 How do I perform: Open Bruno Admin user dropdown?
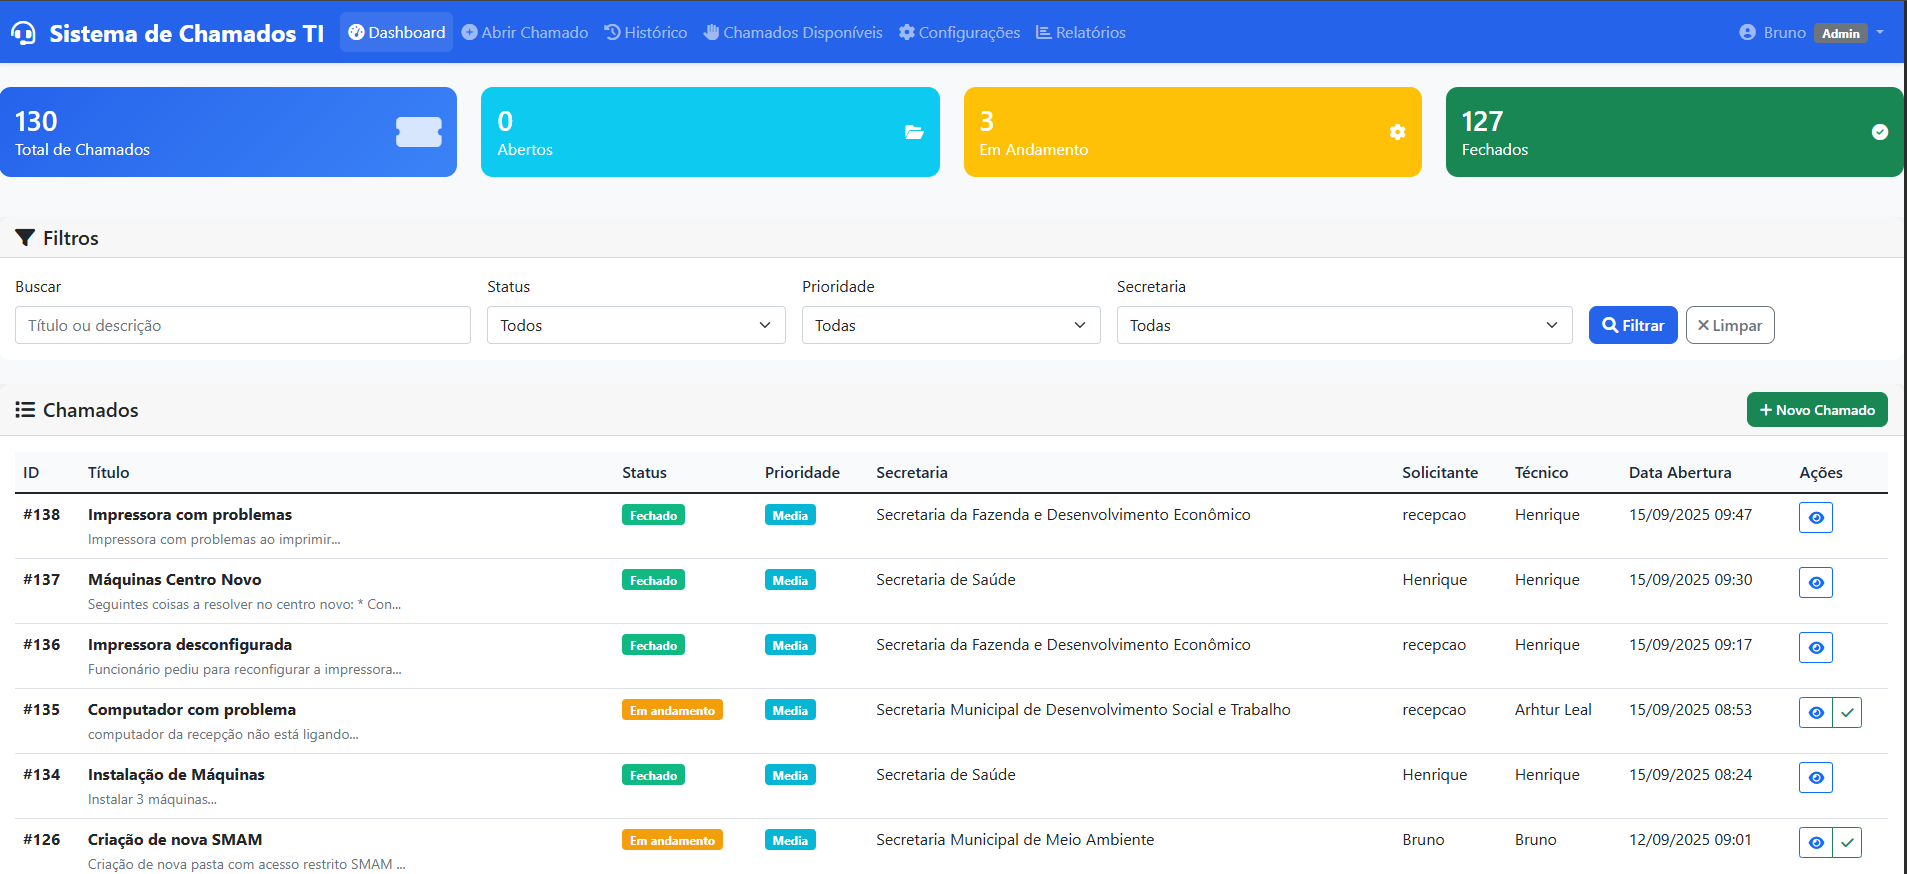[1811, 32]
